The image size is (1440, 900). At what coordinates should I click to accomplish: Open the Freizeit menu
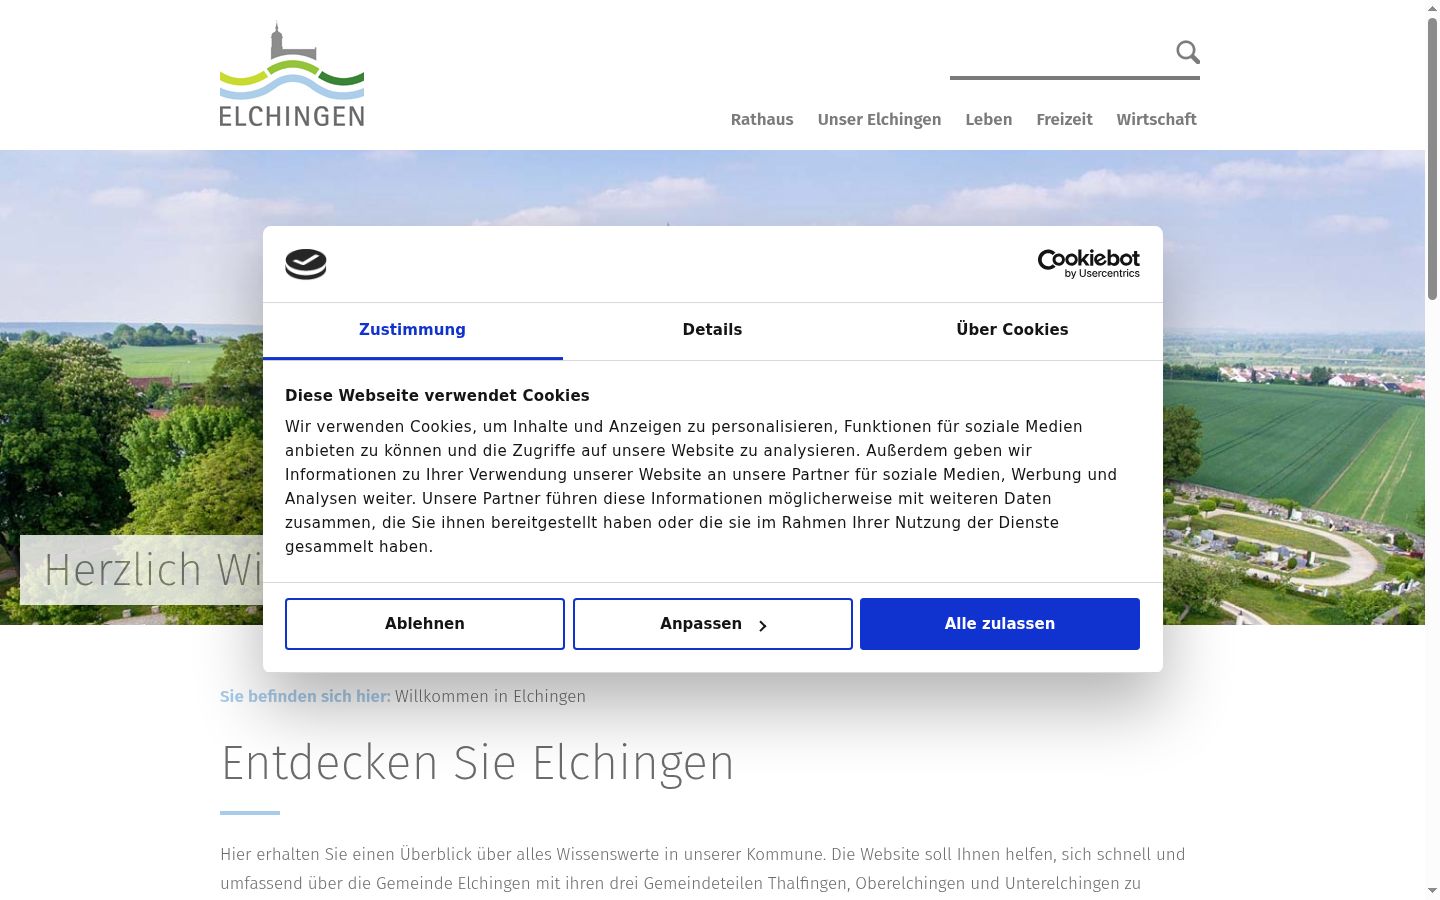(1064, 119)
